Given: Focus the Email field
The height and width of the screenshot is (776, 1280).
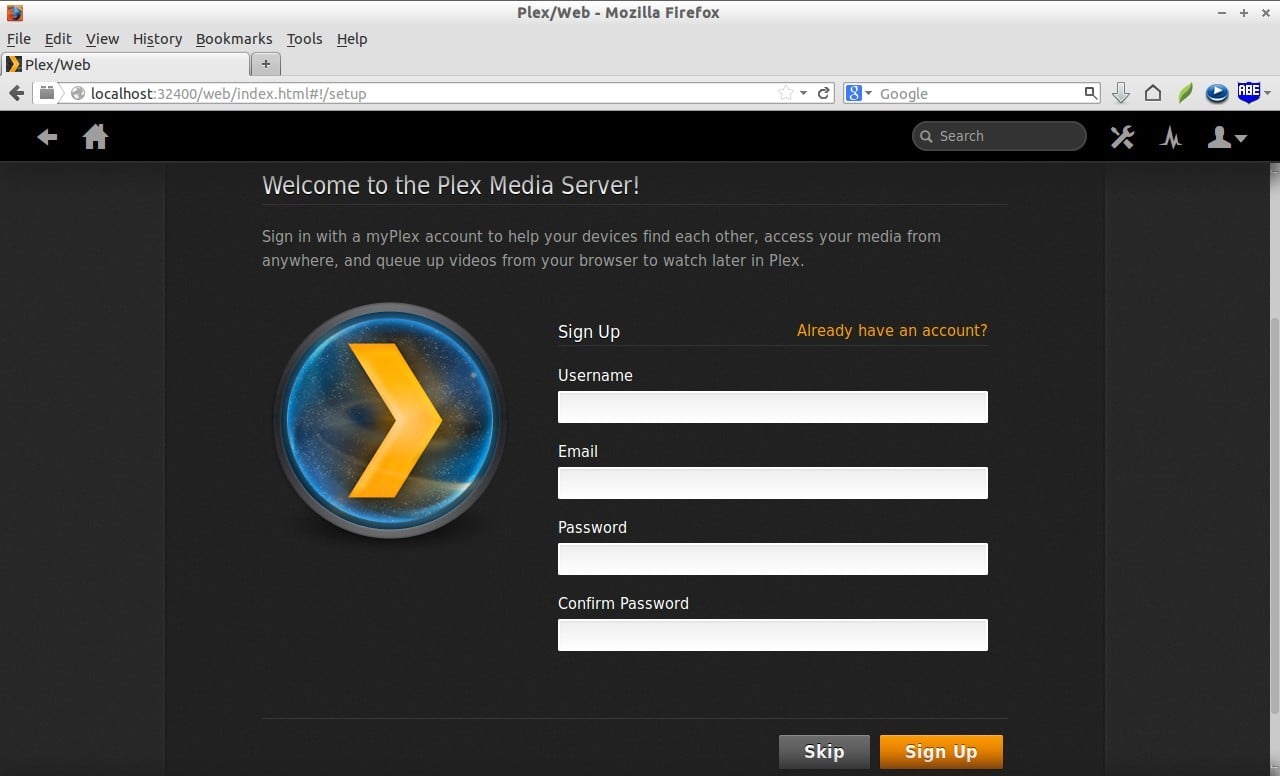Looking at the screenshot, I should click(x=773, y=483).
